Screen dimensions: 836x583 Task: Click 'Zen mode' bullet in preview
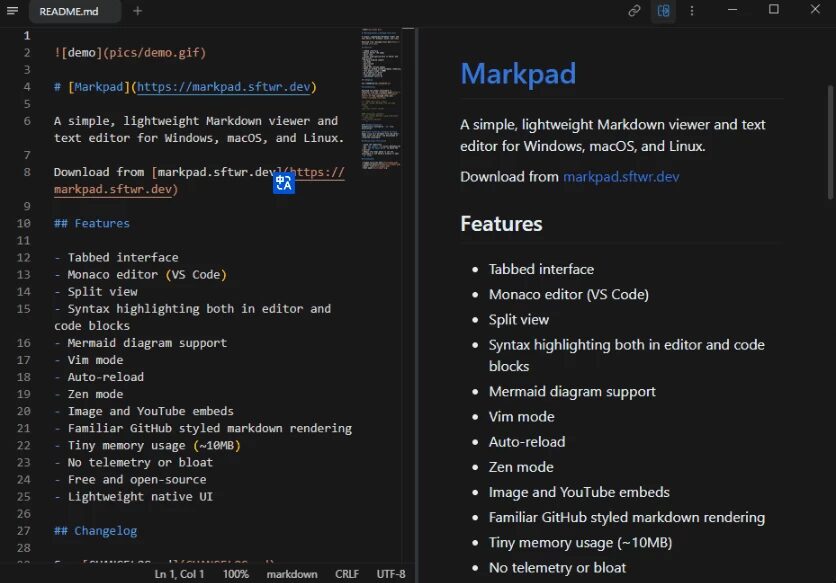coord(521,467)
